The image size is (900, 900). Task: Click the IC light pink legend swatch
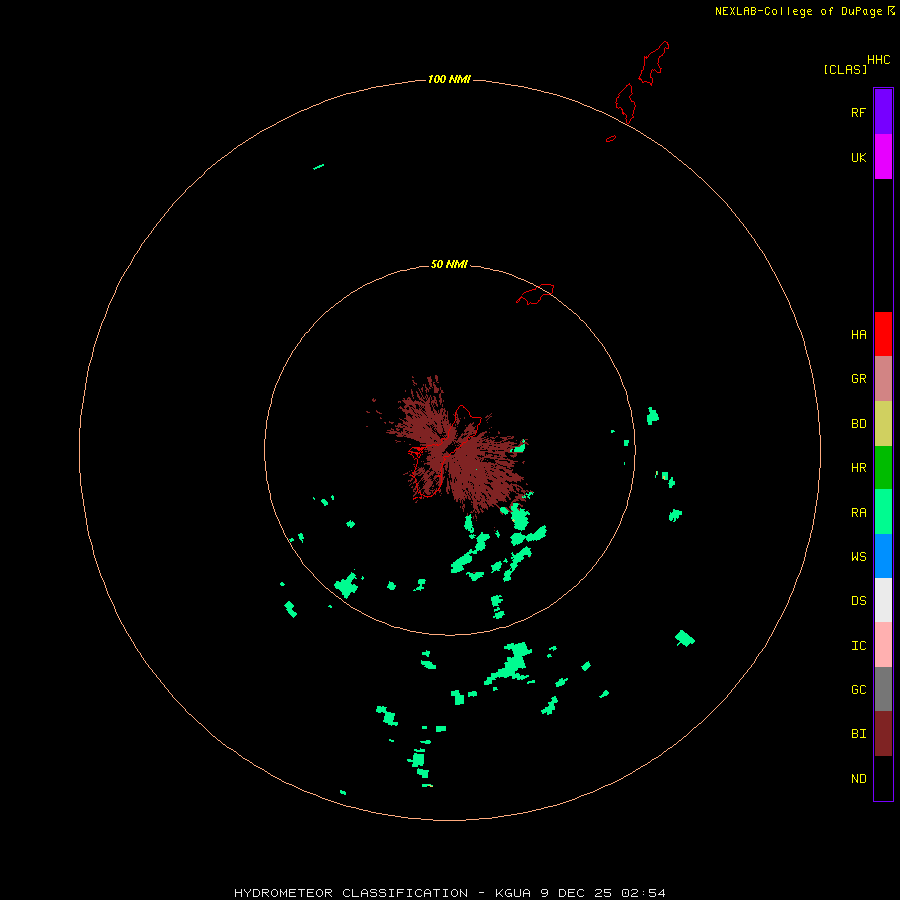coord(883,645)
